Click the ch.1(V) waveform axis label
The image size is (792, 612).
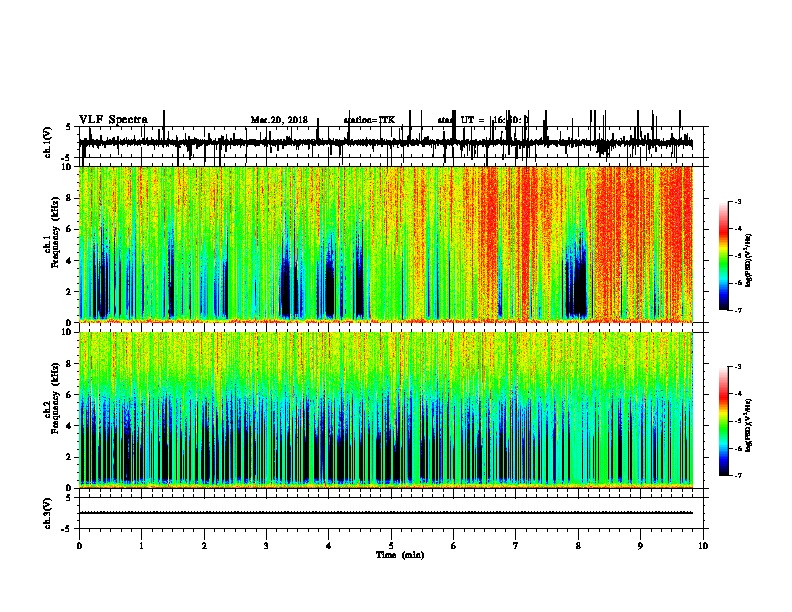(x=48, y=142)
